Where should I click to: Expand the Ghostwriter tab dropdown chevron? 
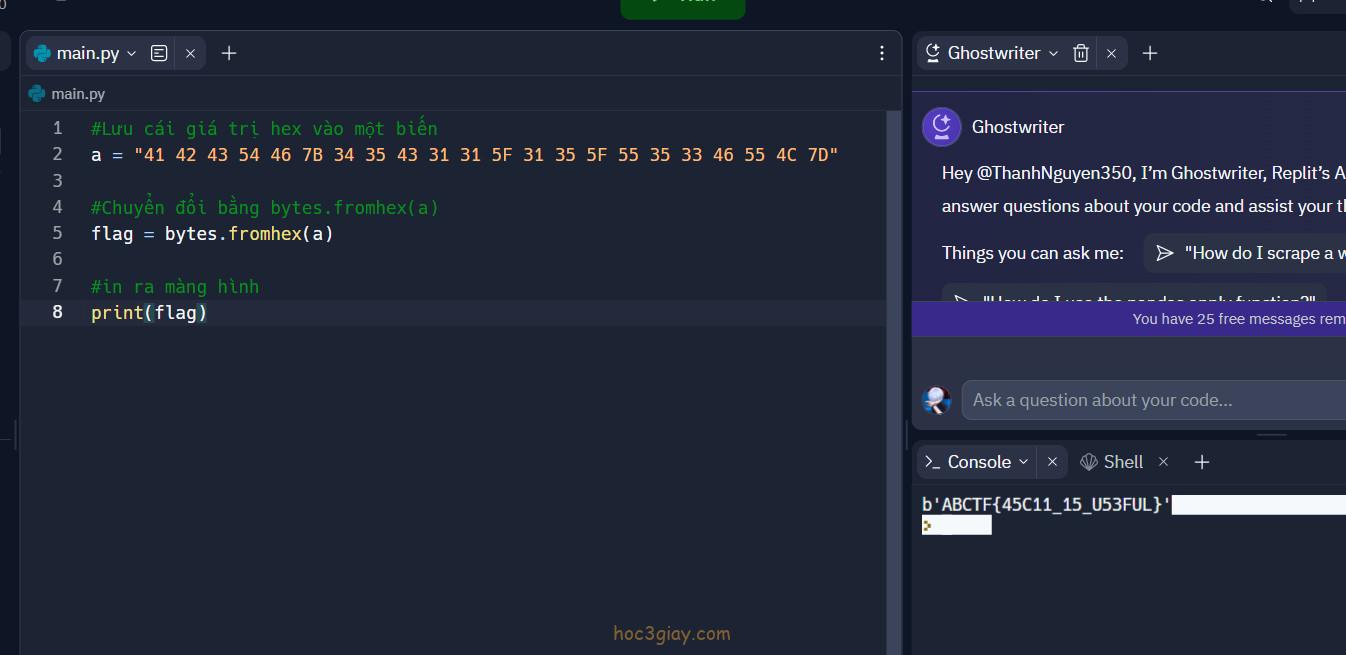(1053, 53)
